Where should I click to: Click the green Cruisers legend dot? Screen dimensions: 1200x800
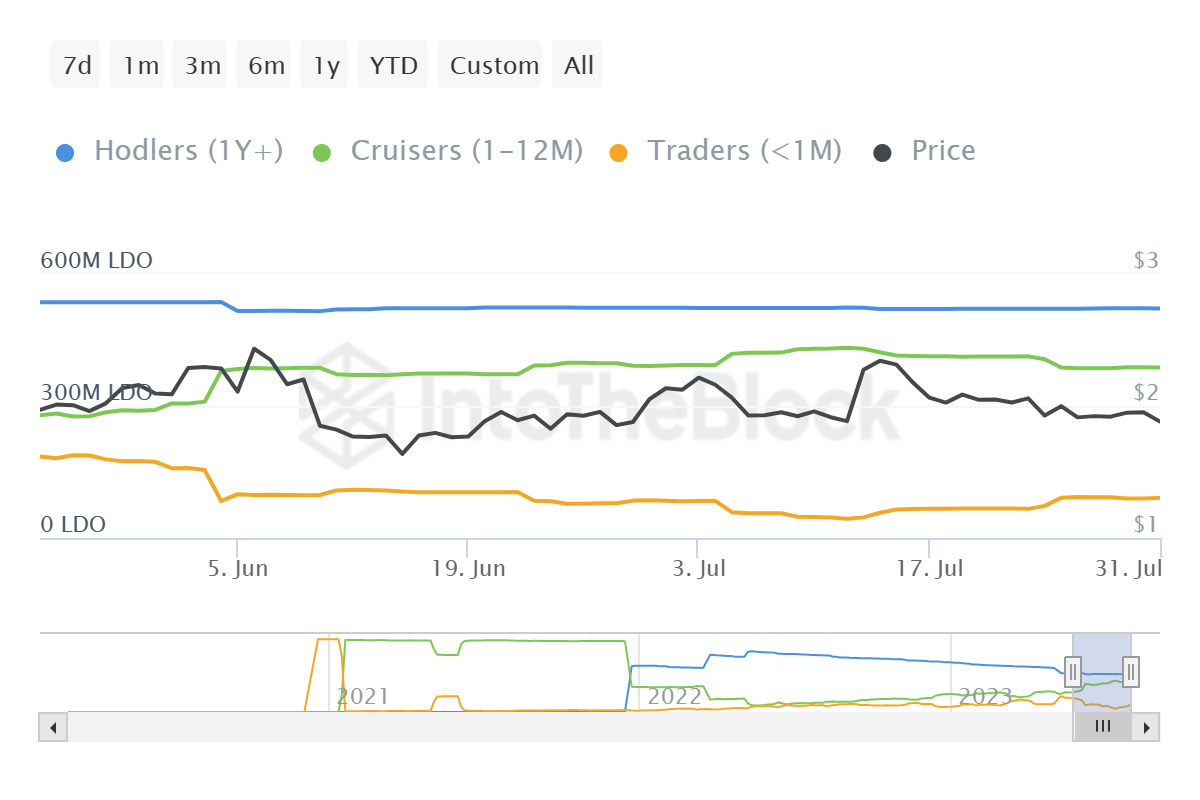tap(322, 153)
